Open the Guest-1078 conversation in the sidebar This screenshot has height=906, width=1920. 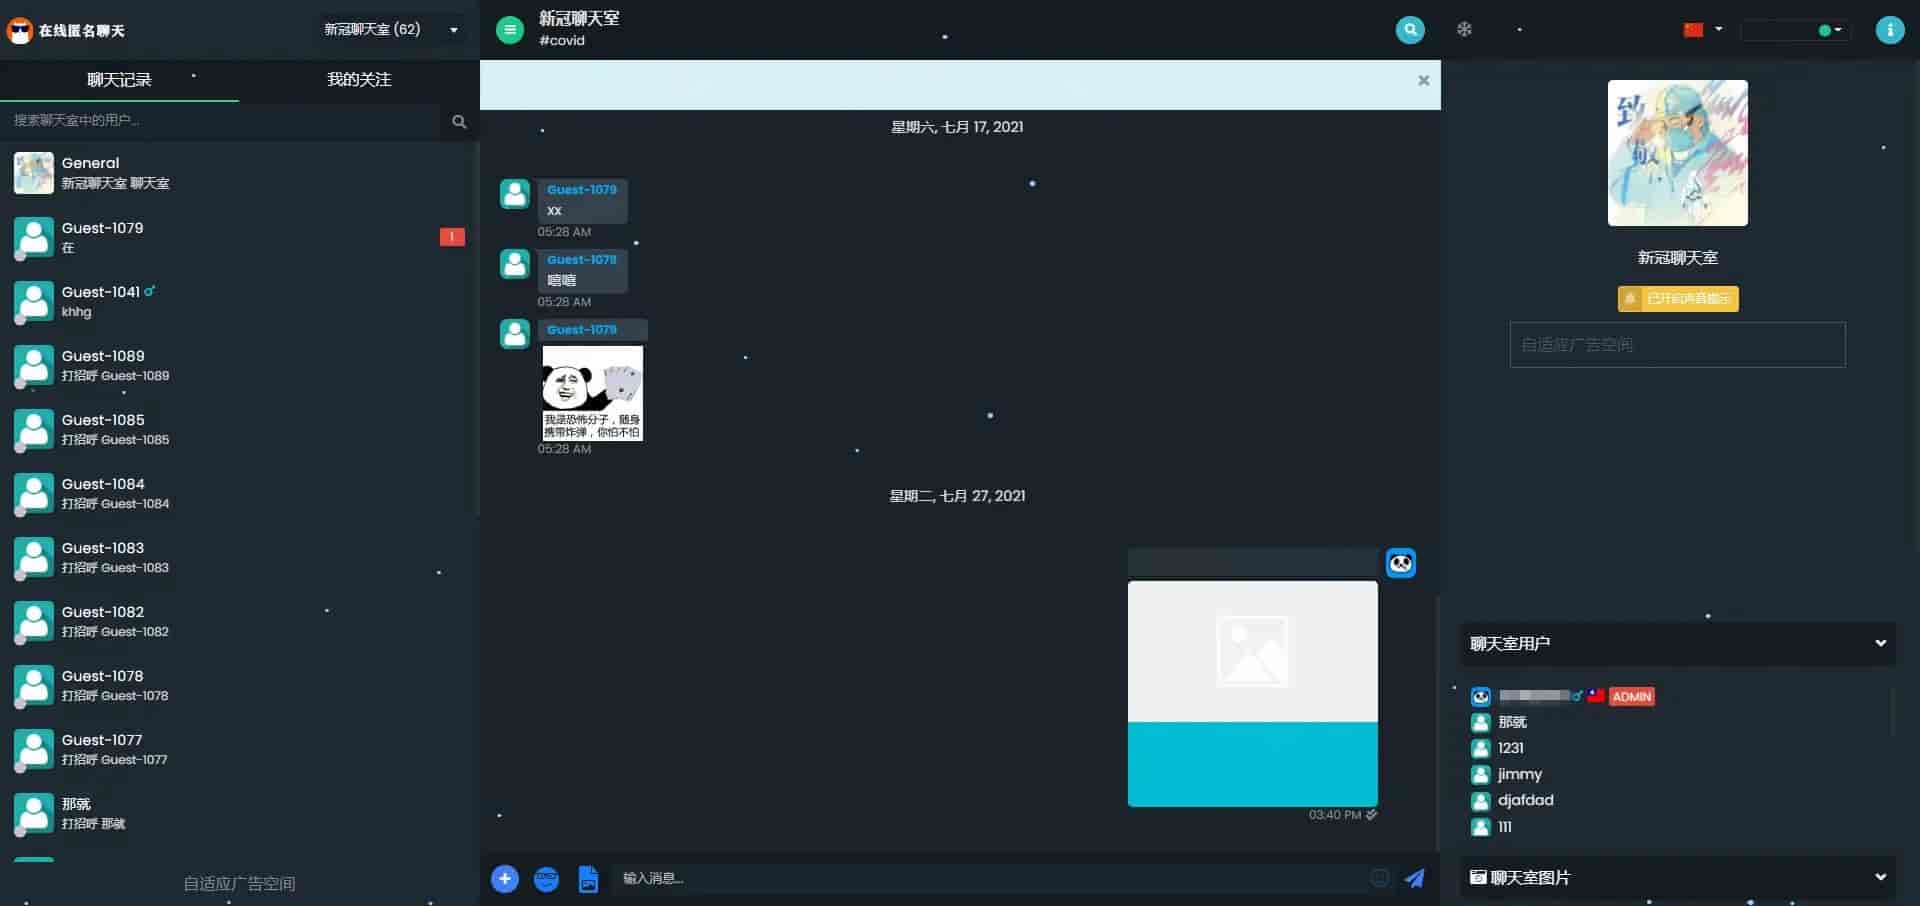pos(239,685)
